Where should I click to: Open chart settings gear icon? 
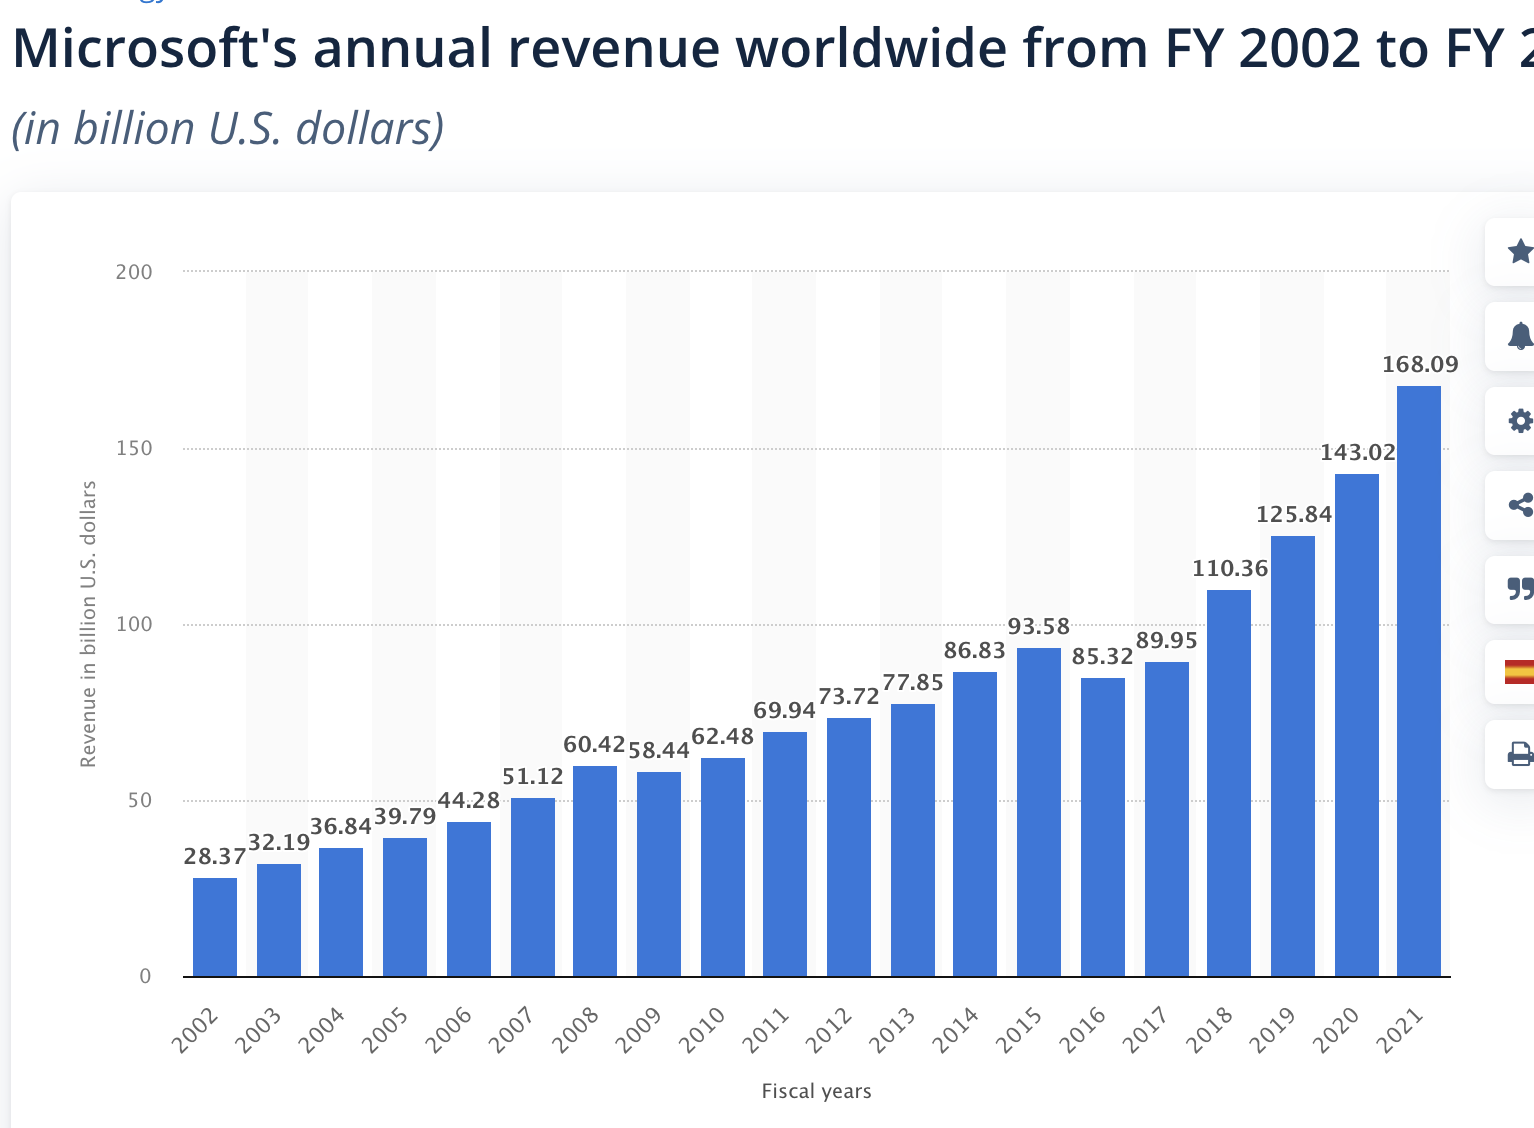point(1520,421)
